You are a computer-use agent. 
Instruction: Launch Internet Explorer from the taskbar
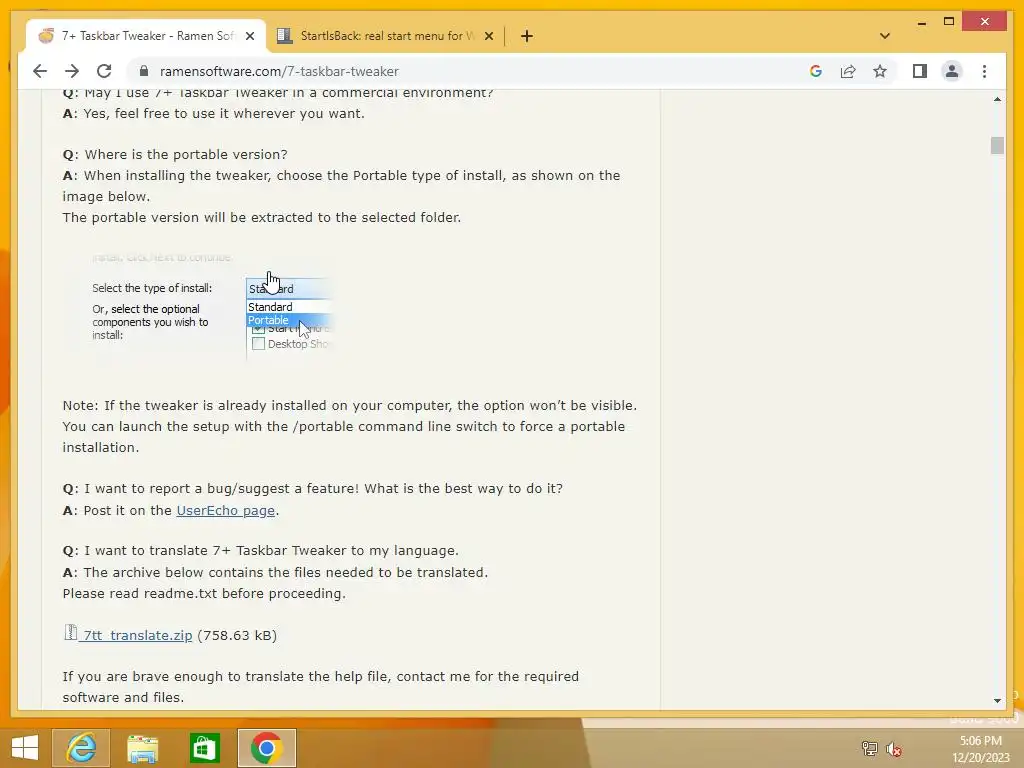pyautogui.click(x=82, y=748)
